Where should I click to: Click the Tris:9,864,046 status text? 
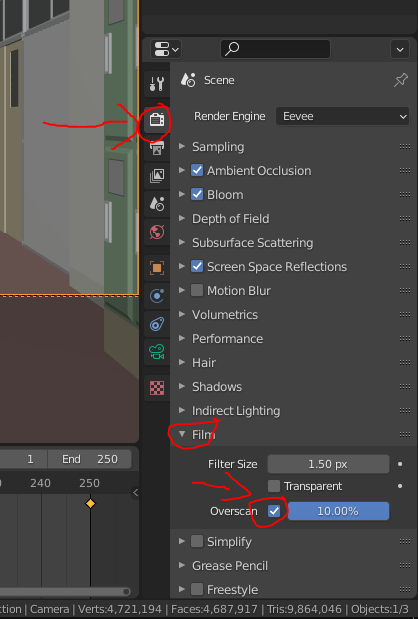click(304, 609)
